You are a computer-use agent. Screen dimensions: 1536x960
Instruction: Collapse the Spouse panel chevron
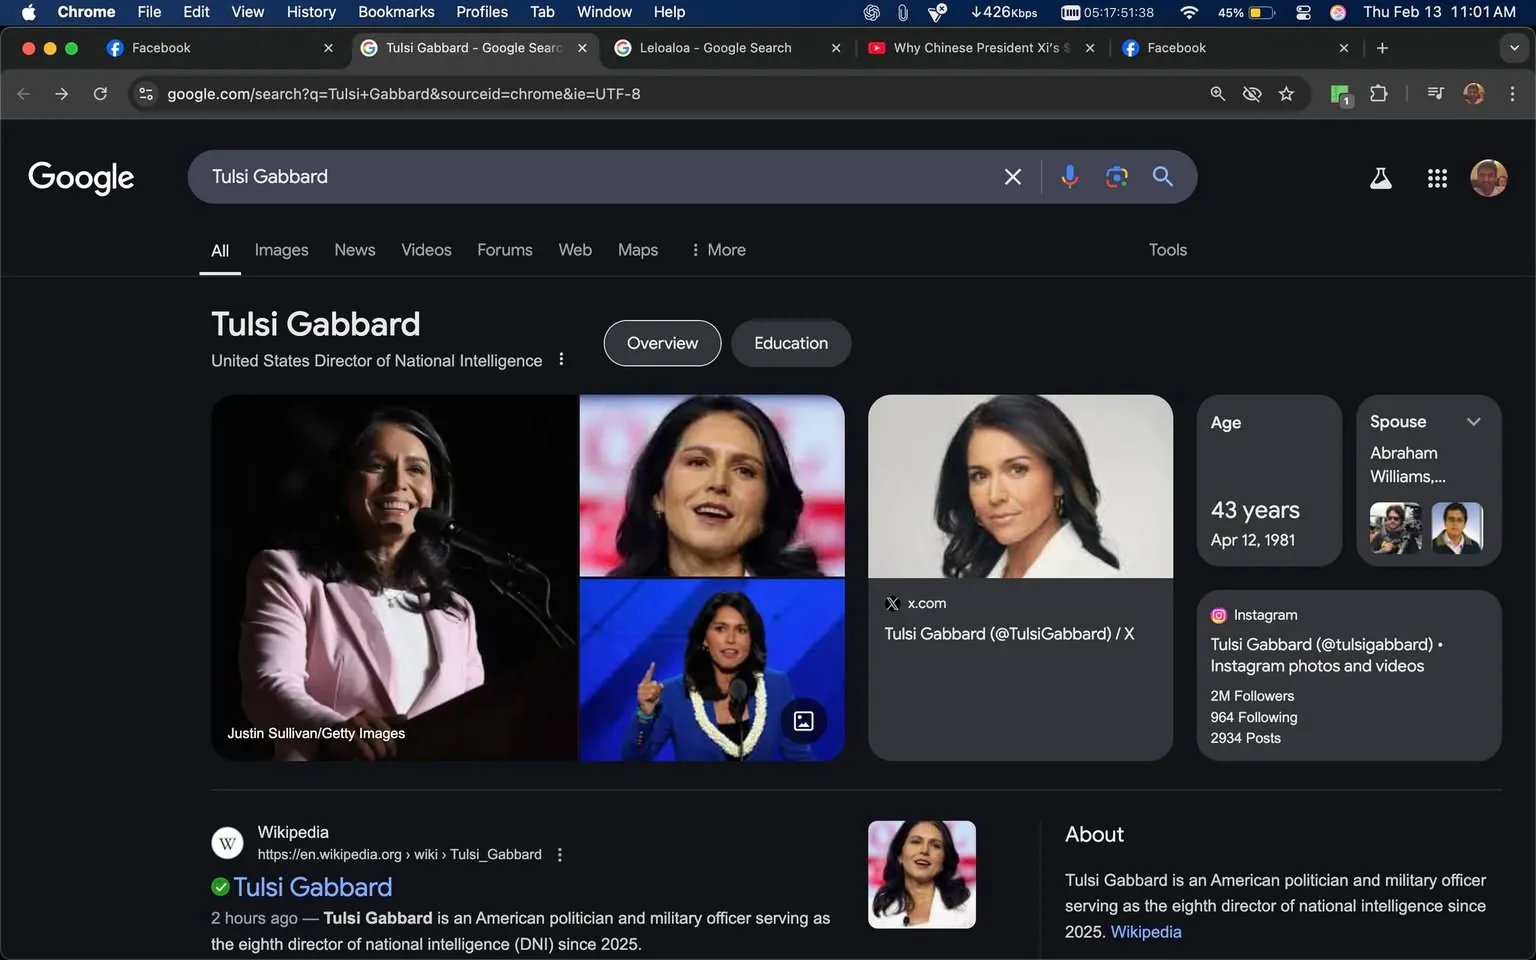(1474, 421)
